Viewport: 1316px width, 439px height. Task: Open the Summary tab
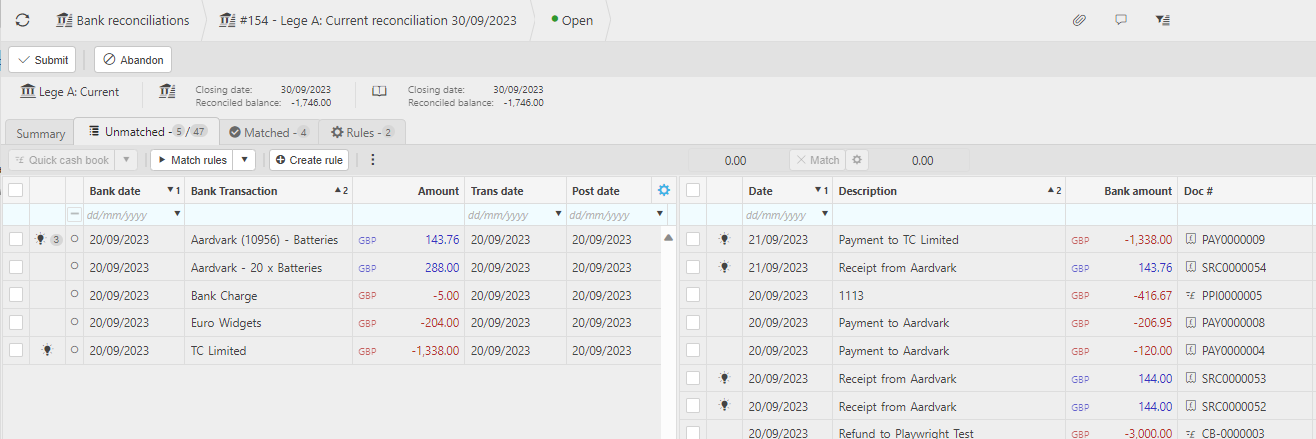(40, 133)
